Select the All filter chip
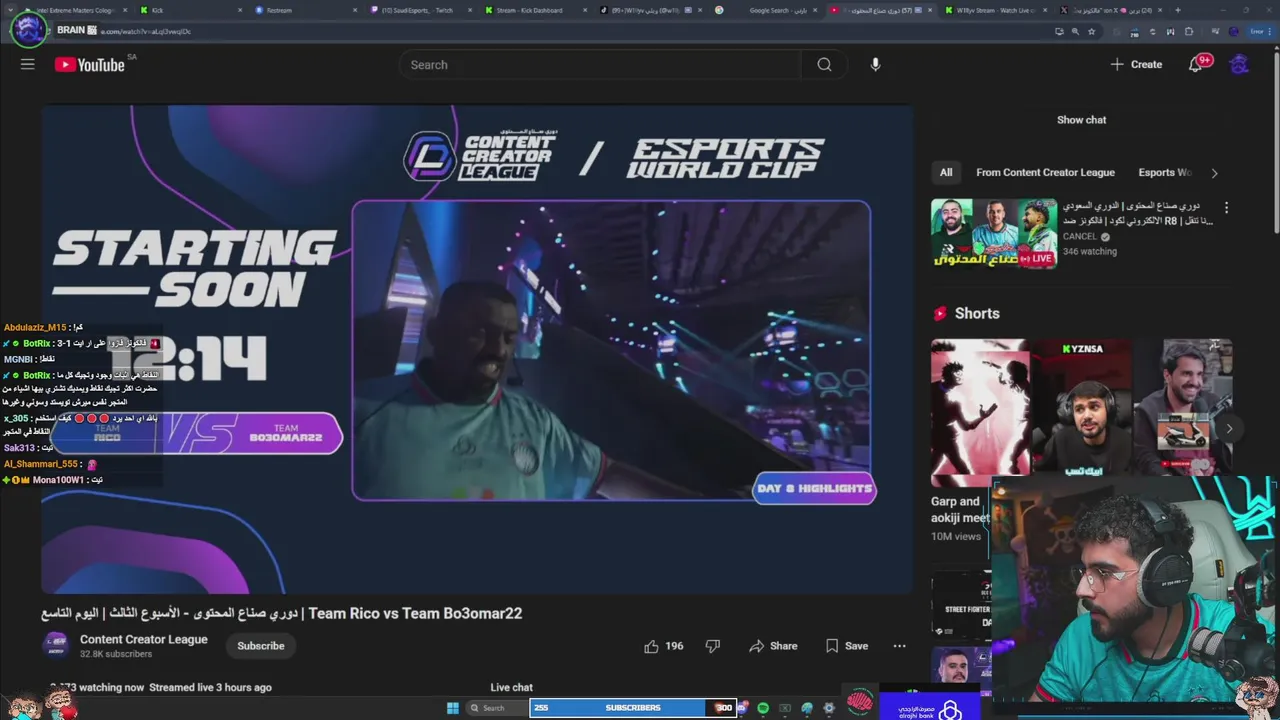The height and width of the screenshot is (720, 1280). (x=946, y=173)
